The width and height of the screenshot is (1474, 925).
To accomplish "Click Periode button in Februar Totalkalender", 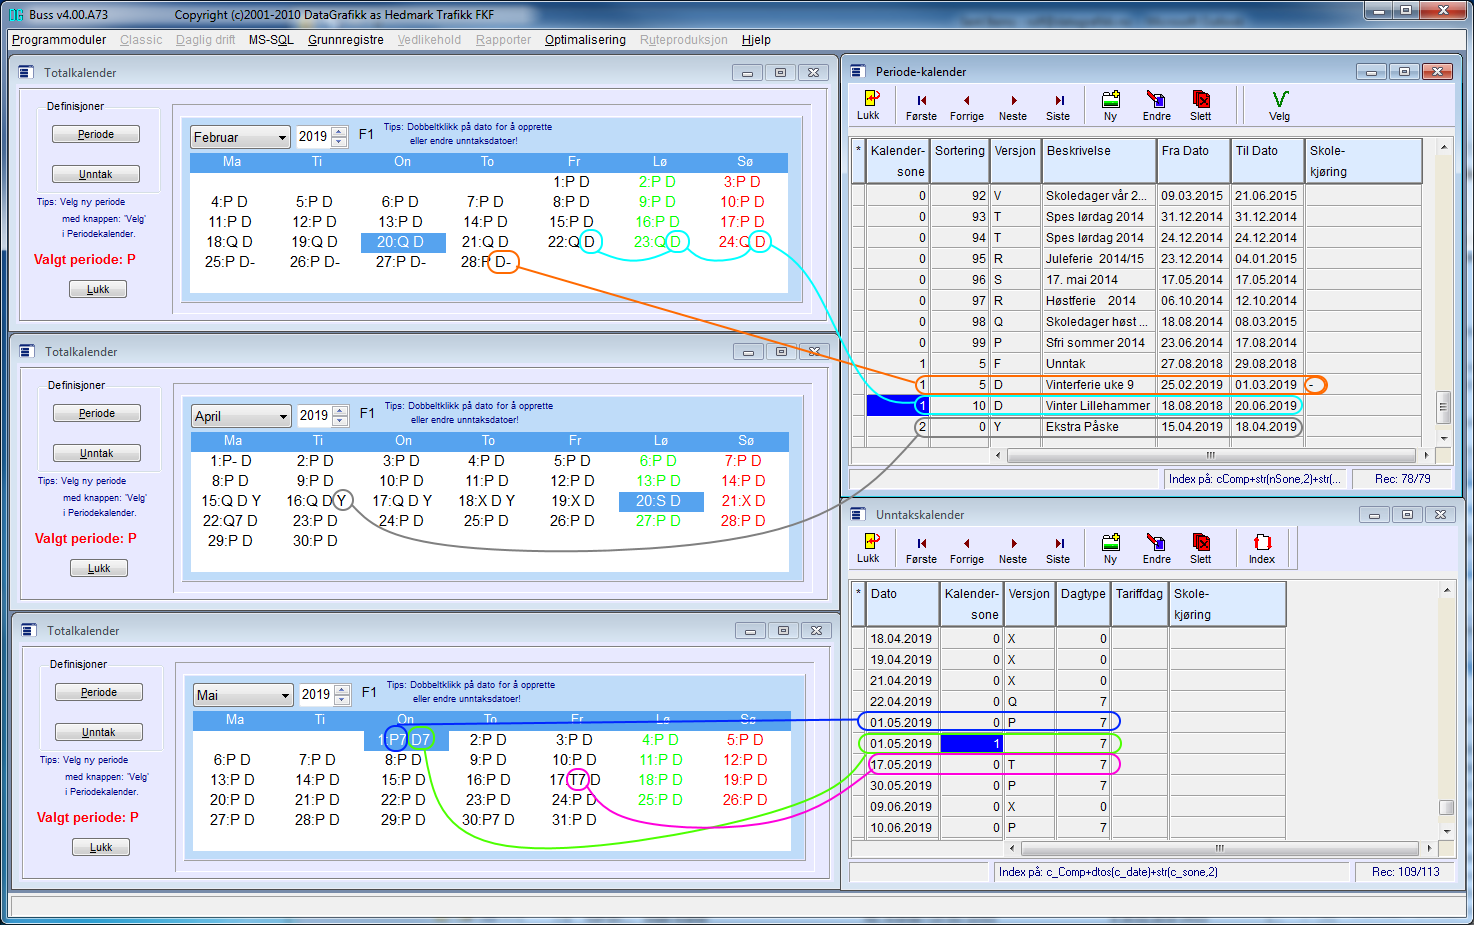I will coord(96,134).
